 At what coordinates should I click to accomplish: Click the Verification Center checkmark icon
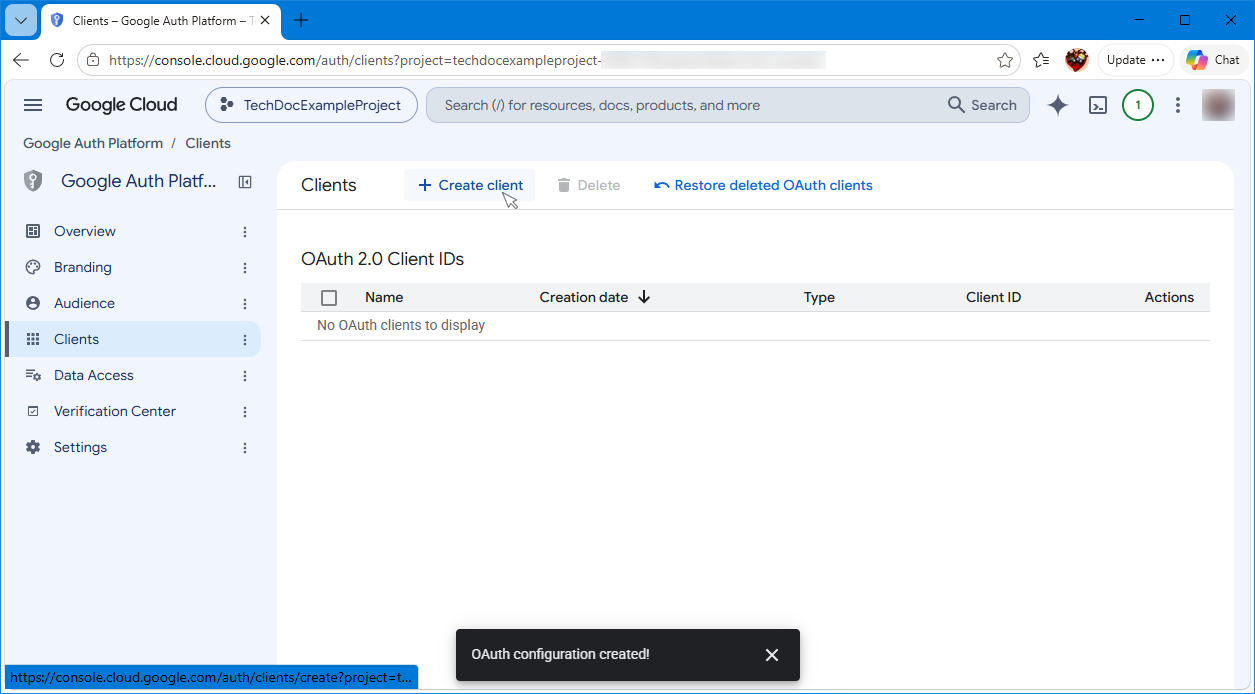(x=33, y=411)
